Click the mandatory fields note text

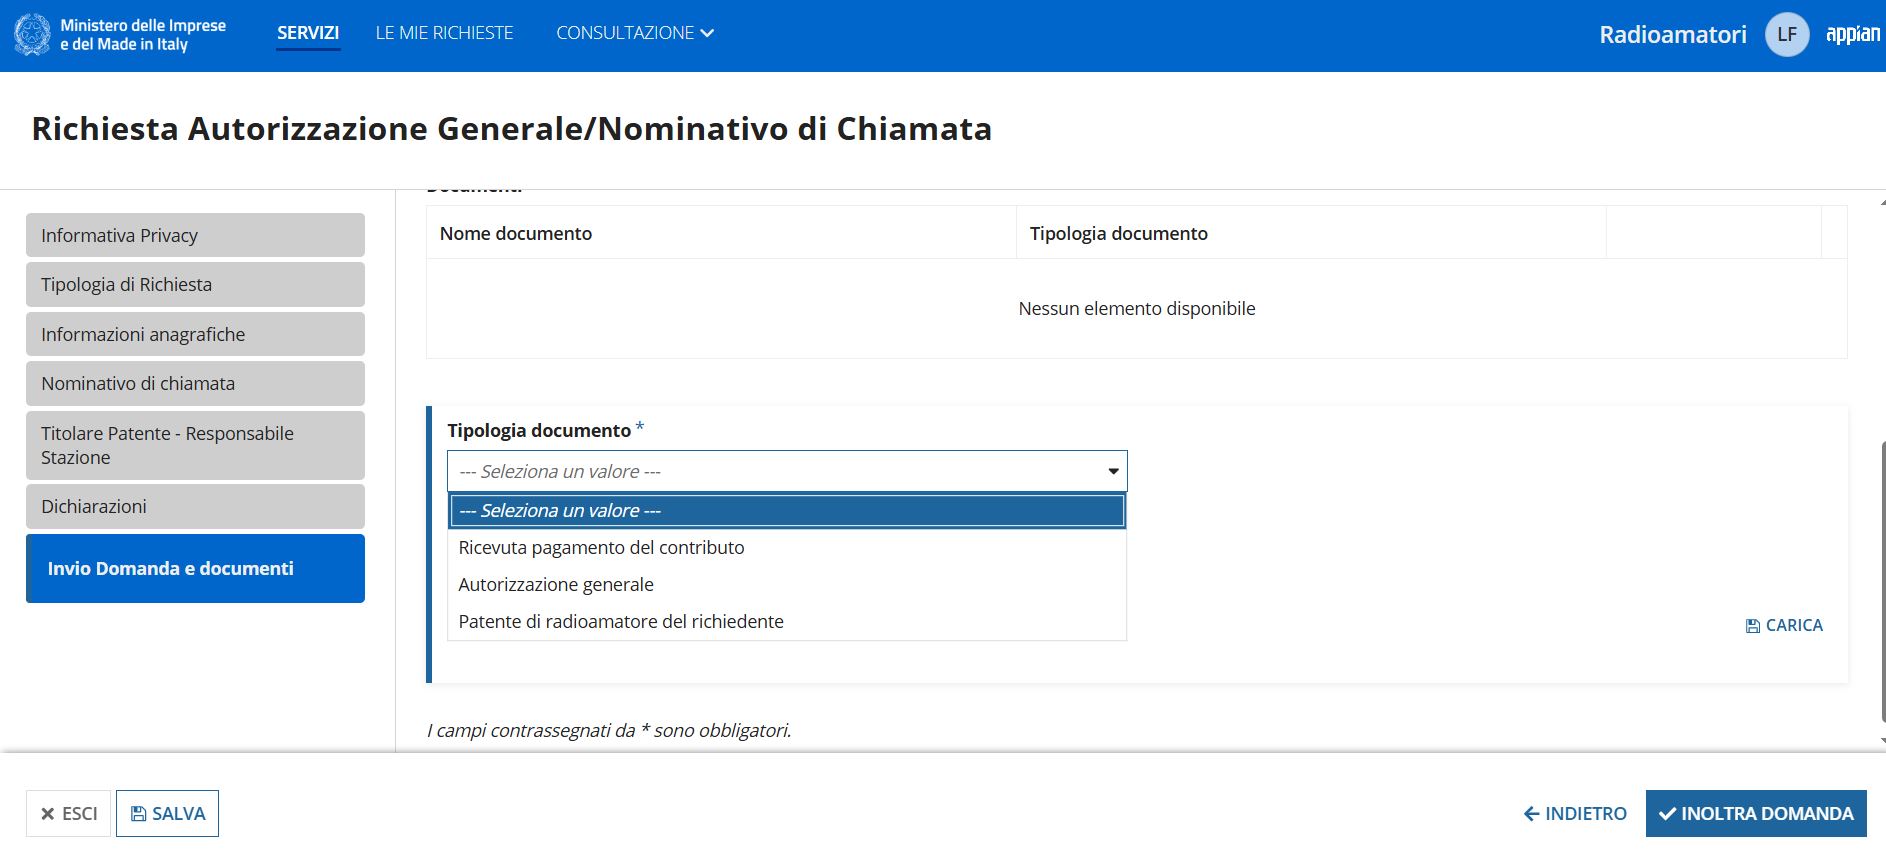click(x=609, y=730)
